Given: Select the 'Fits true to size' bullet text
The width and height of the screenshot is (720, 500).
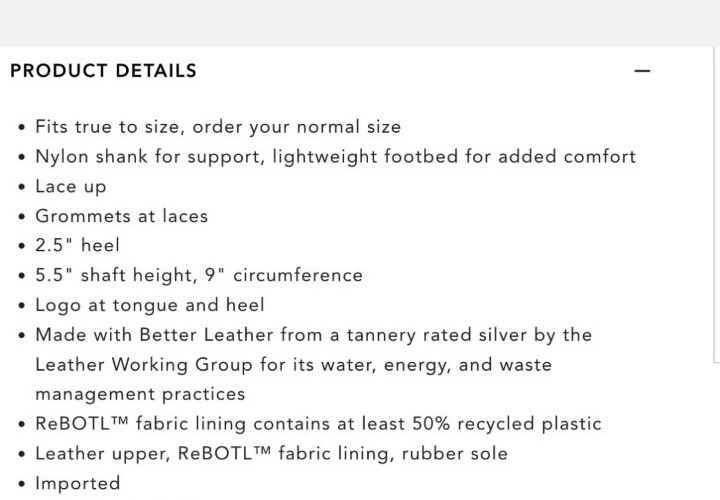Looking at the screenshot, I should [x=218, y=127].
